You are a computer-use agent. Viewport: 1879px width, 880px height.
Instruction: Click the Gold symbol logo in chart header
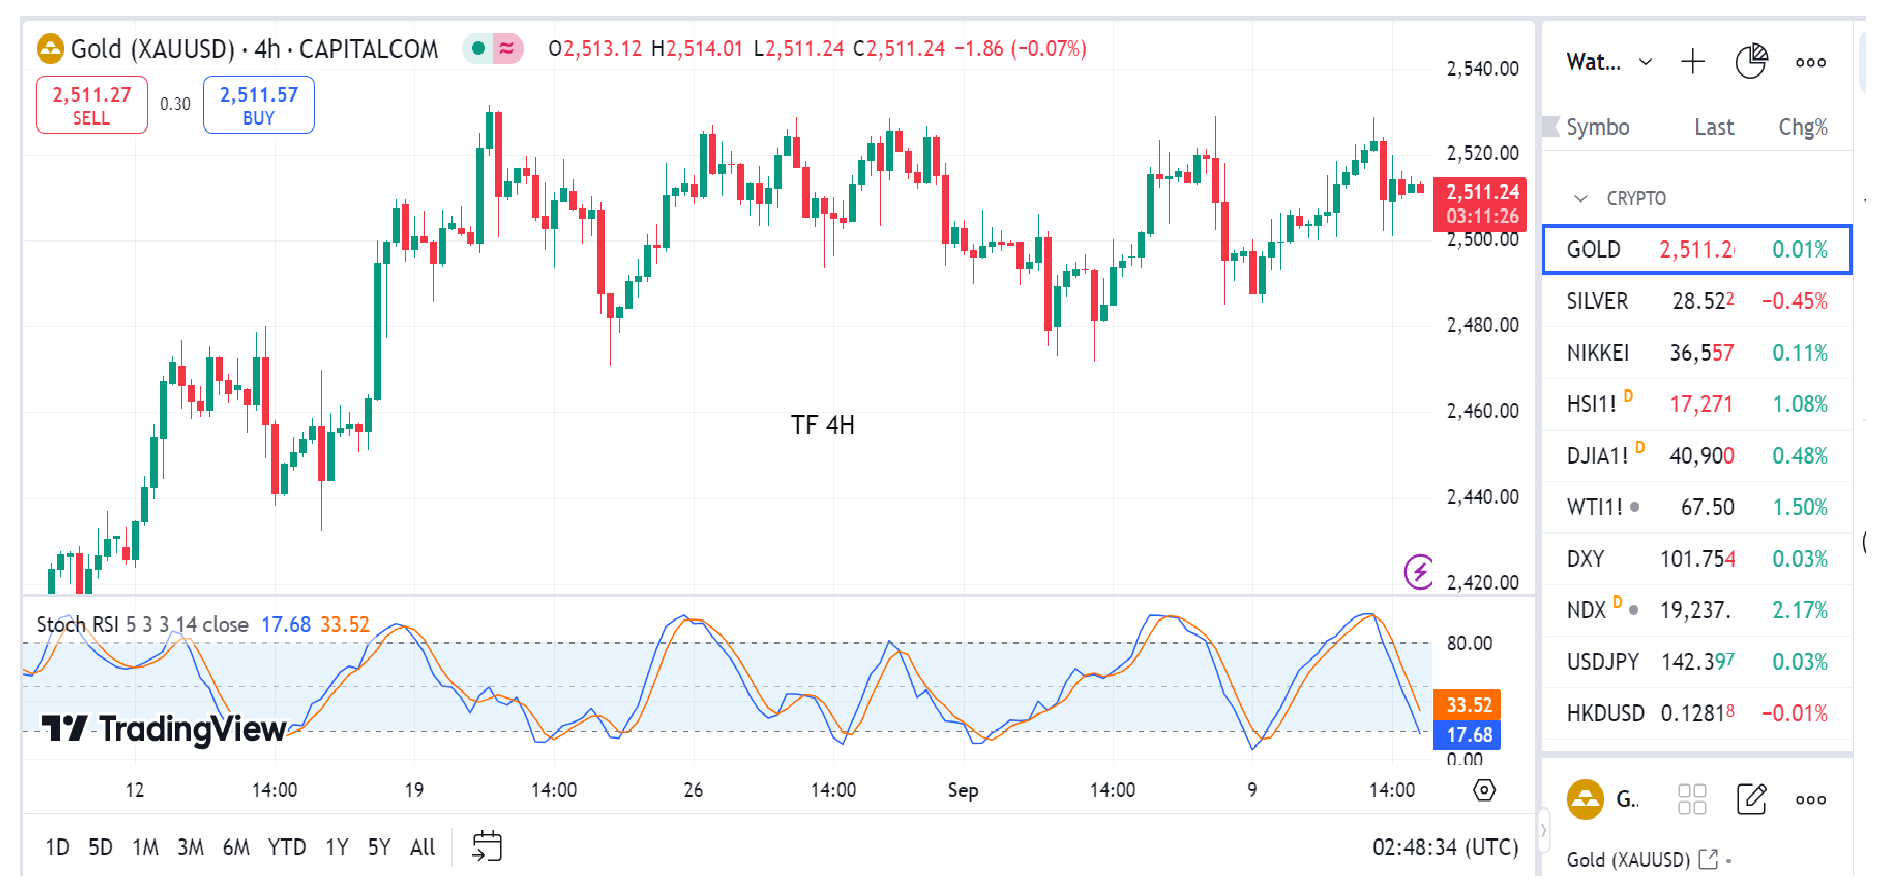(50, 48)
